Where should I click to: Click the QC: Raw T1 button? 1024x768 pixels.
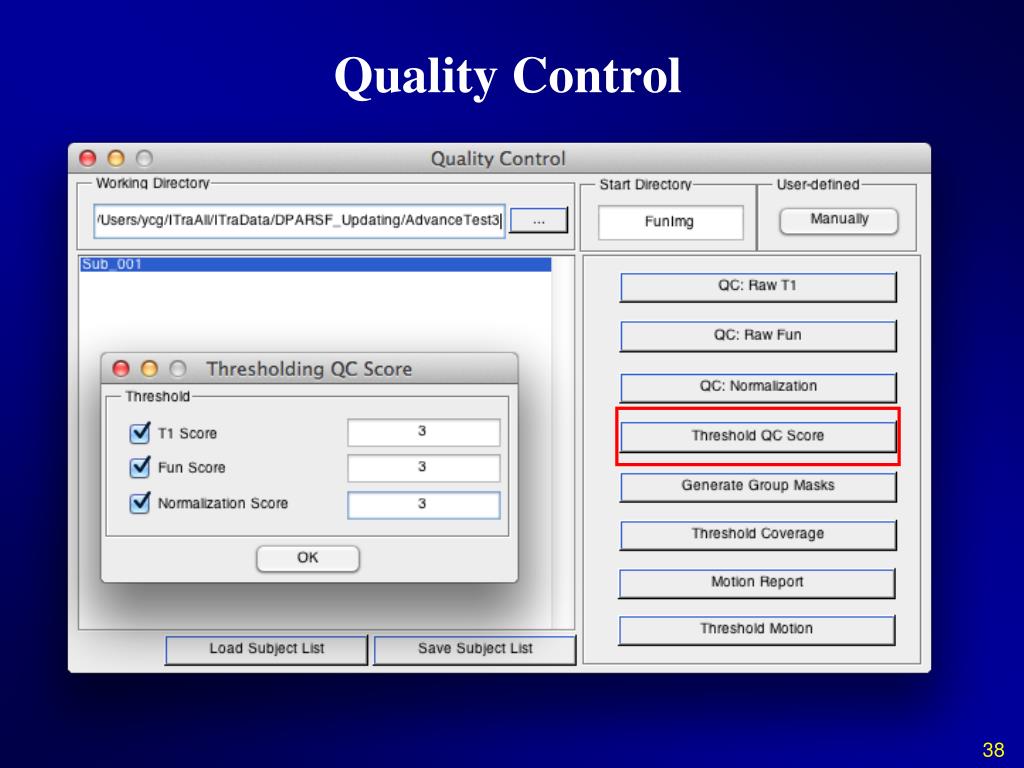[x=758, y=287]
